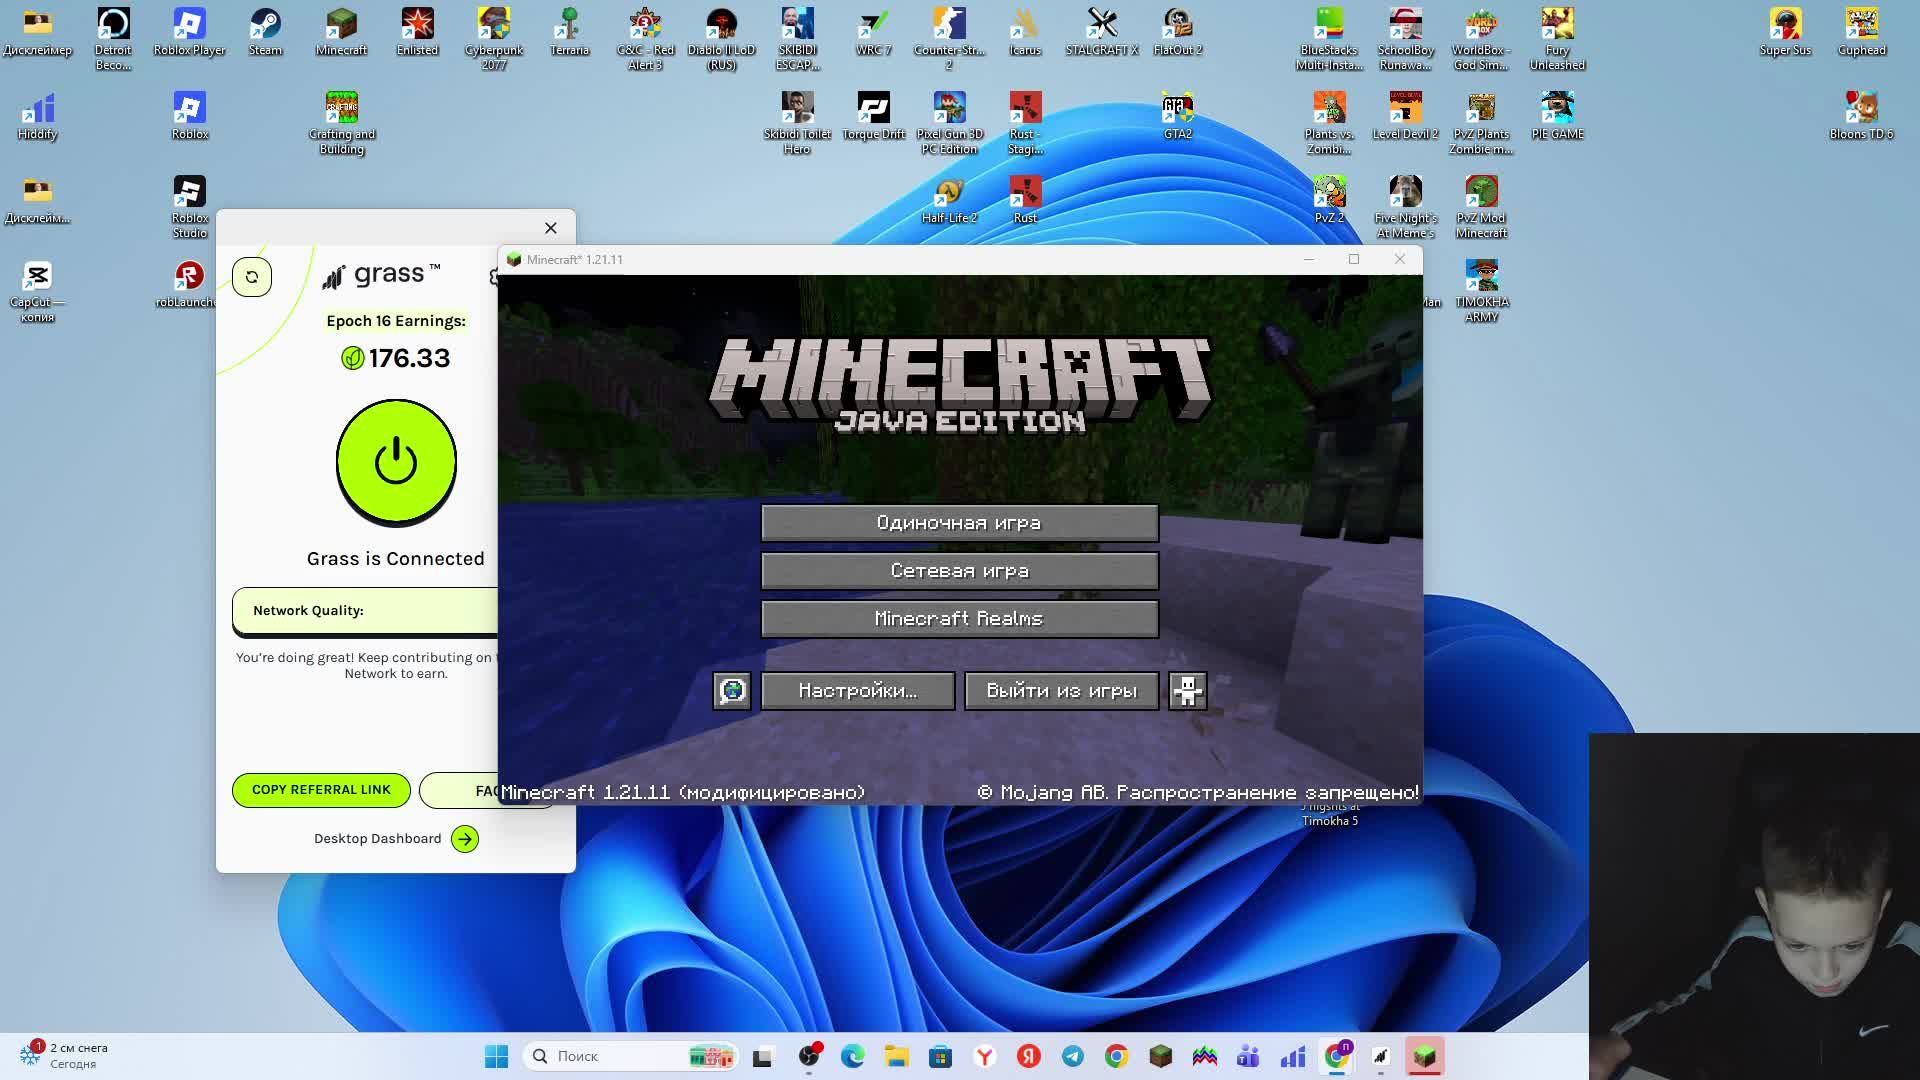Open the weather widget showing снега

pos(65,1055)
